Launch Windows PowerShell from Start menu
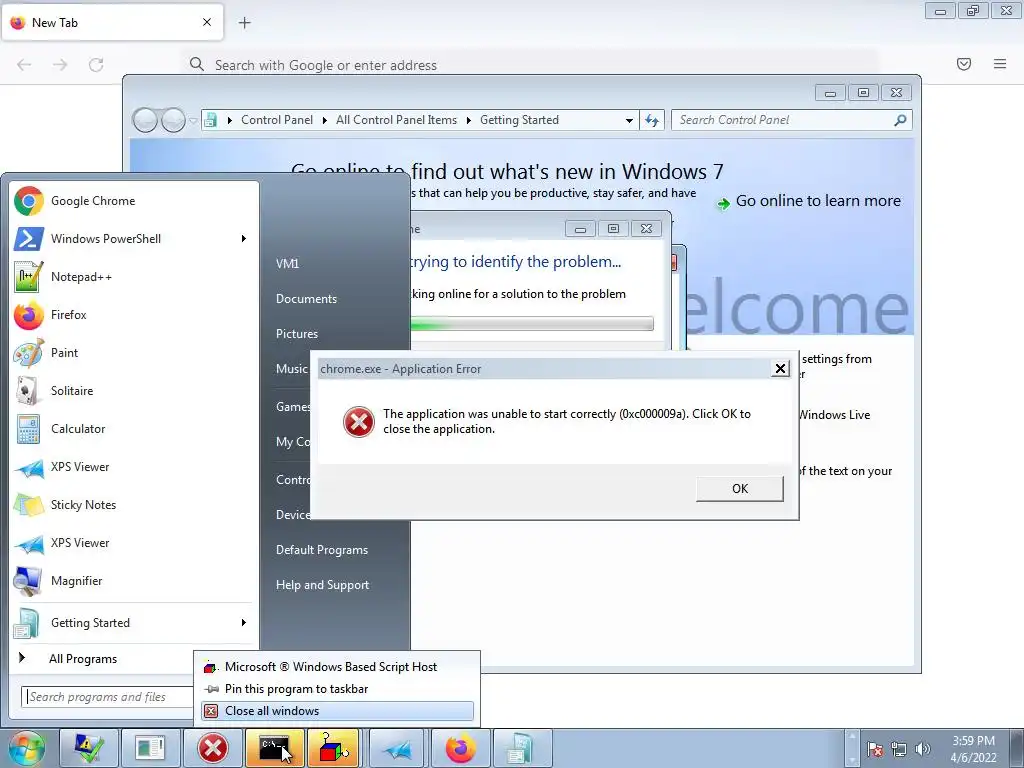Viewport: 1024px width, 768px height. 134,239
